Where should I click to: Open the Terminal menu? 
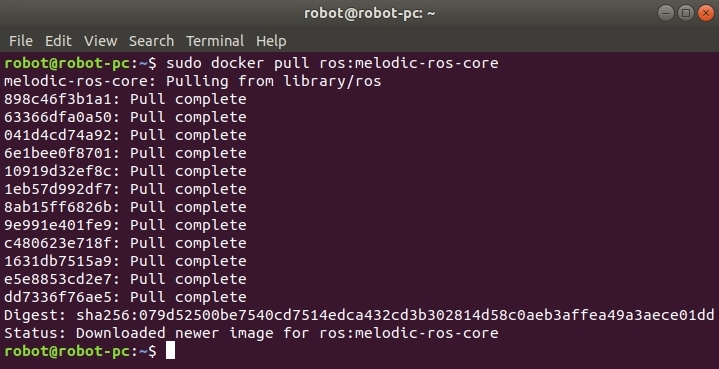(215, 41)
